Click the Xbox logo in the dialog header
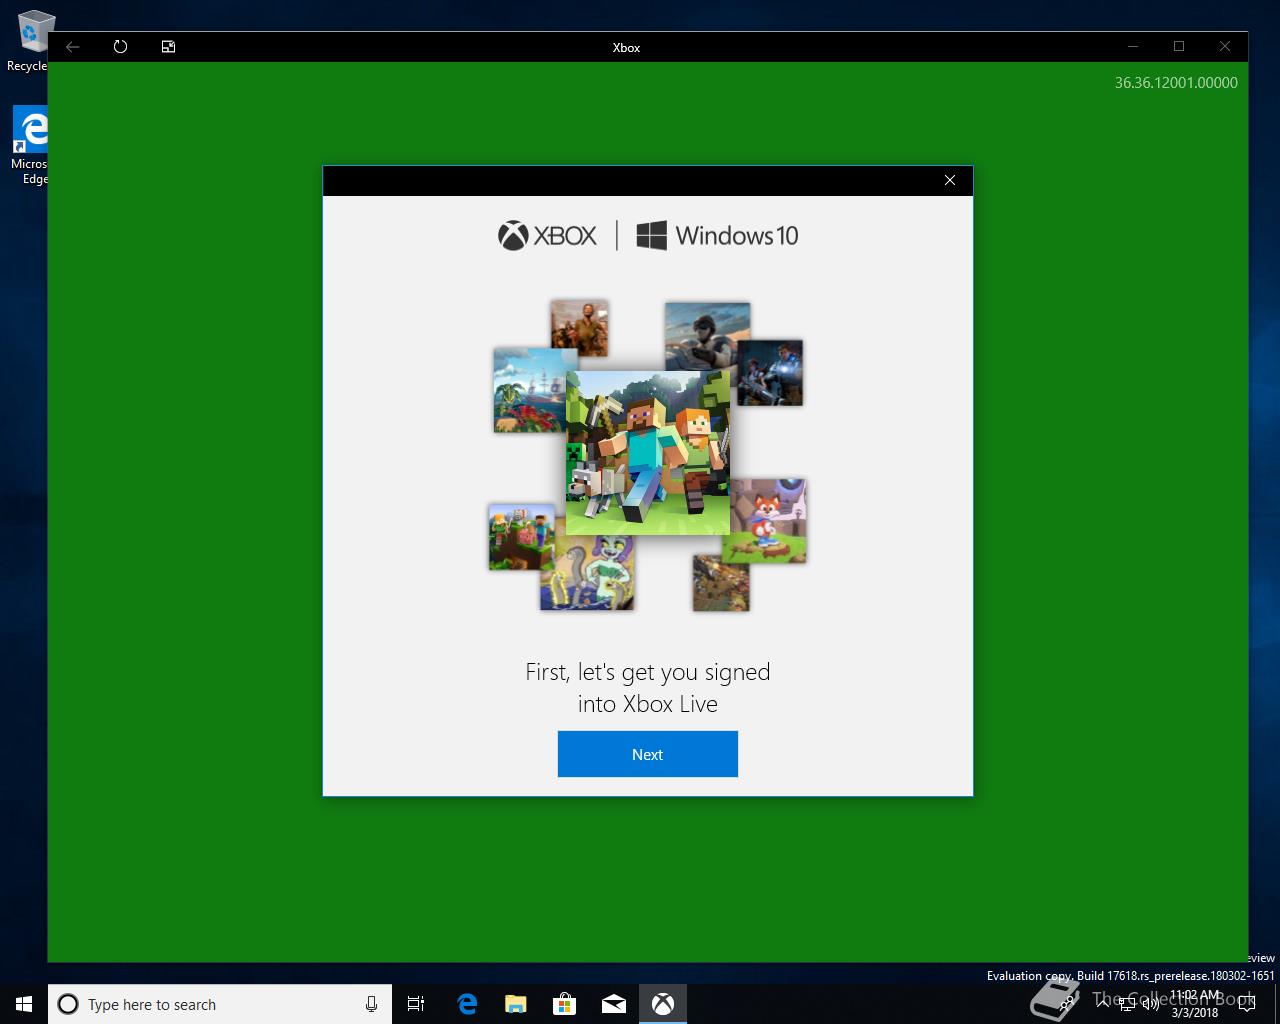Screen dimensions: 1280x1024 (x=547, y=236)
